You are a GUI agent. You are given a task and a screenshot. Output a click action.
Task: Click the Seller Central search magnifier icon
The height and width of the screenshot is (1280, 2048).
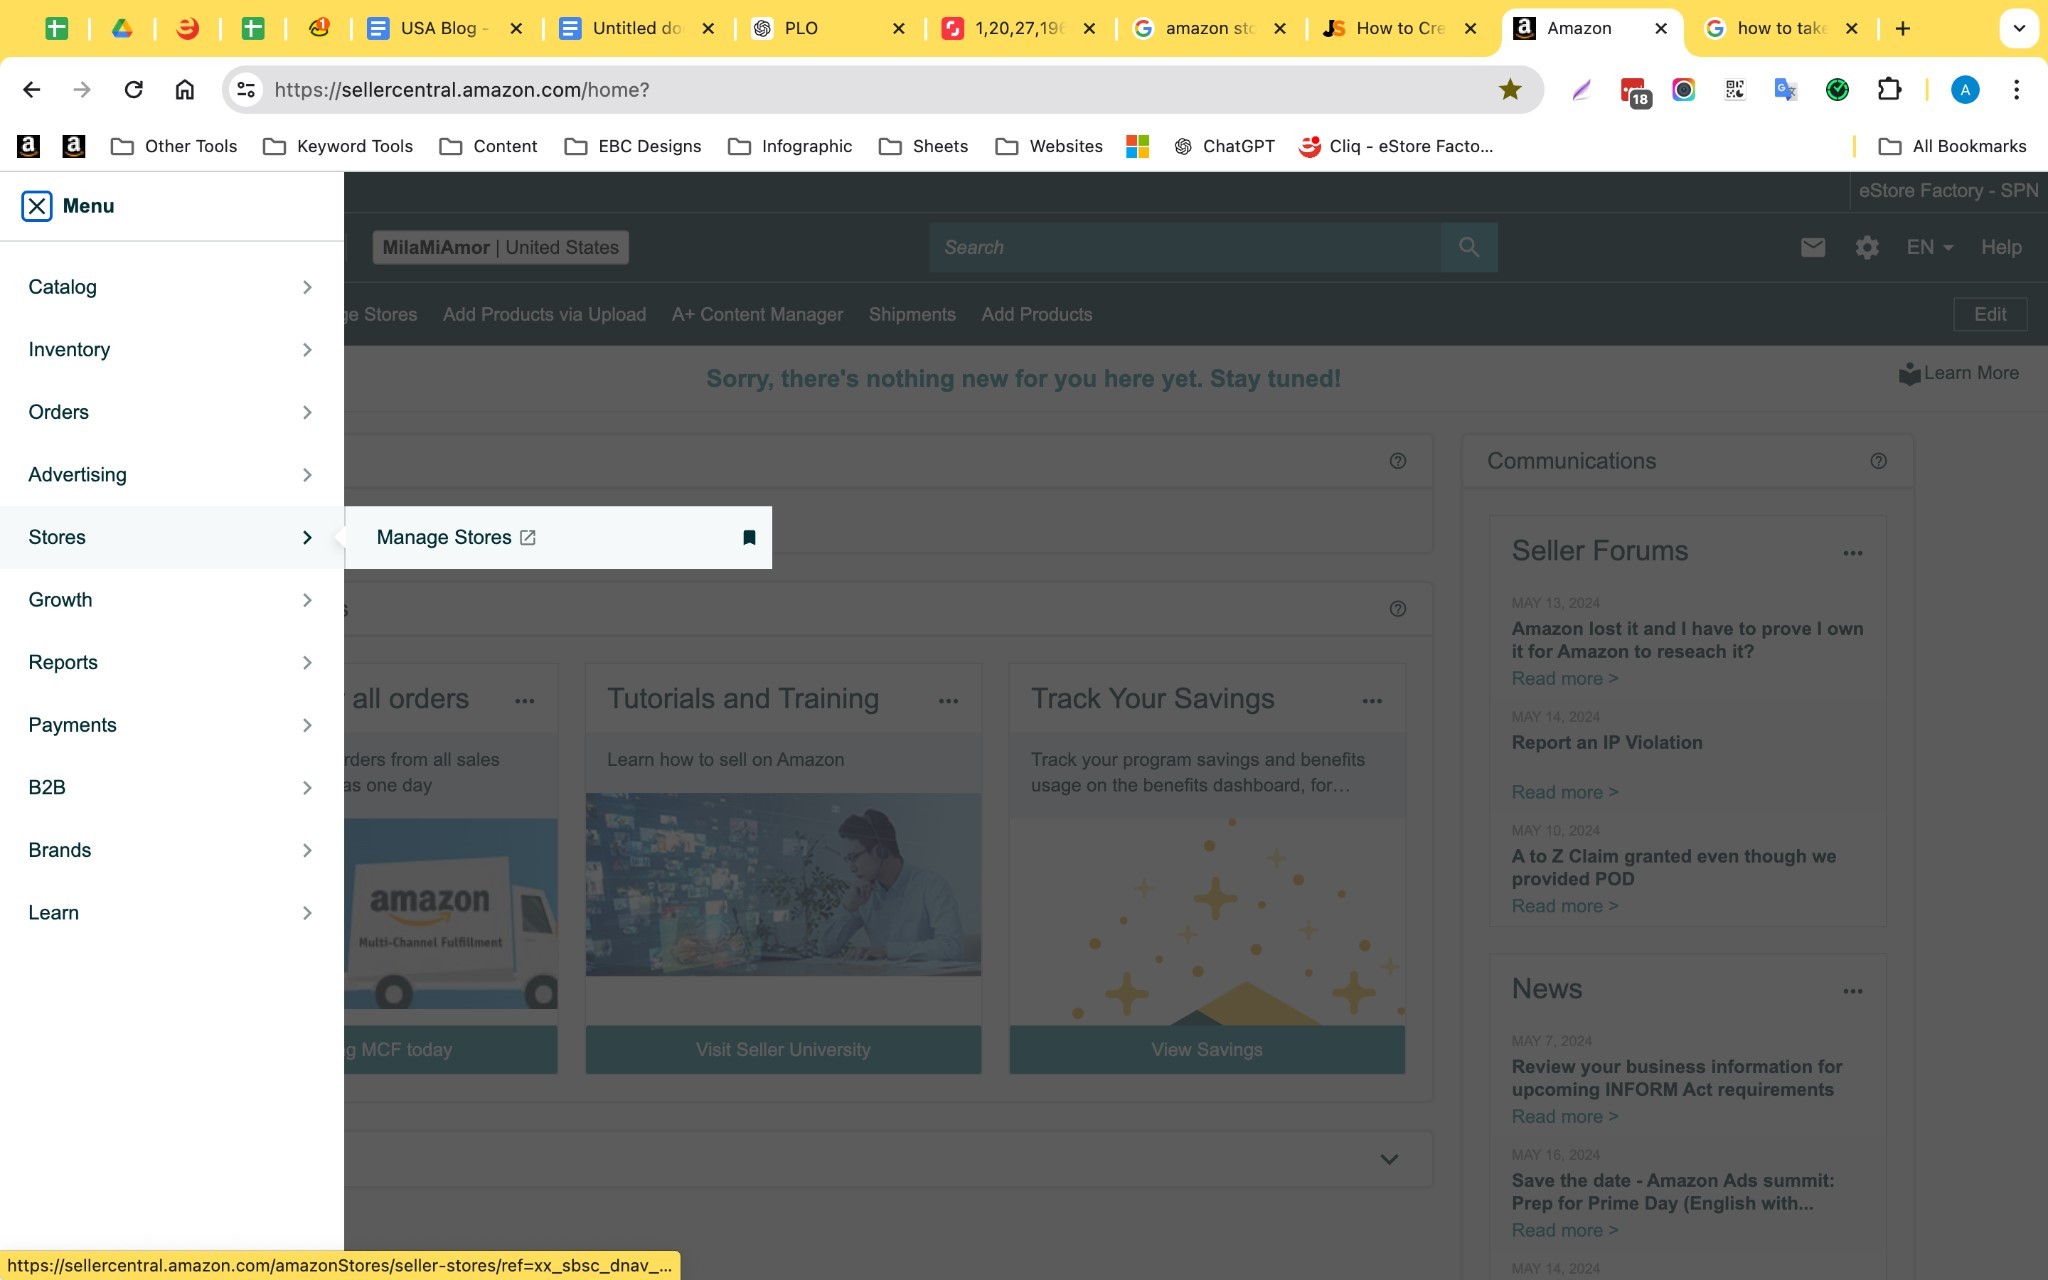pos(1469,247)
